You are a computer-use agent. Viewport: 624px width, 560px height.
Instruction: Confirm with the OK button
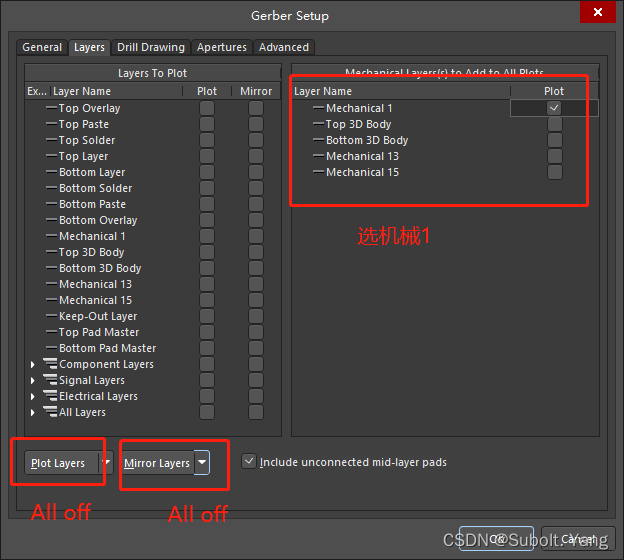[x=496, y=539]
